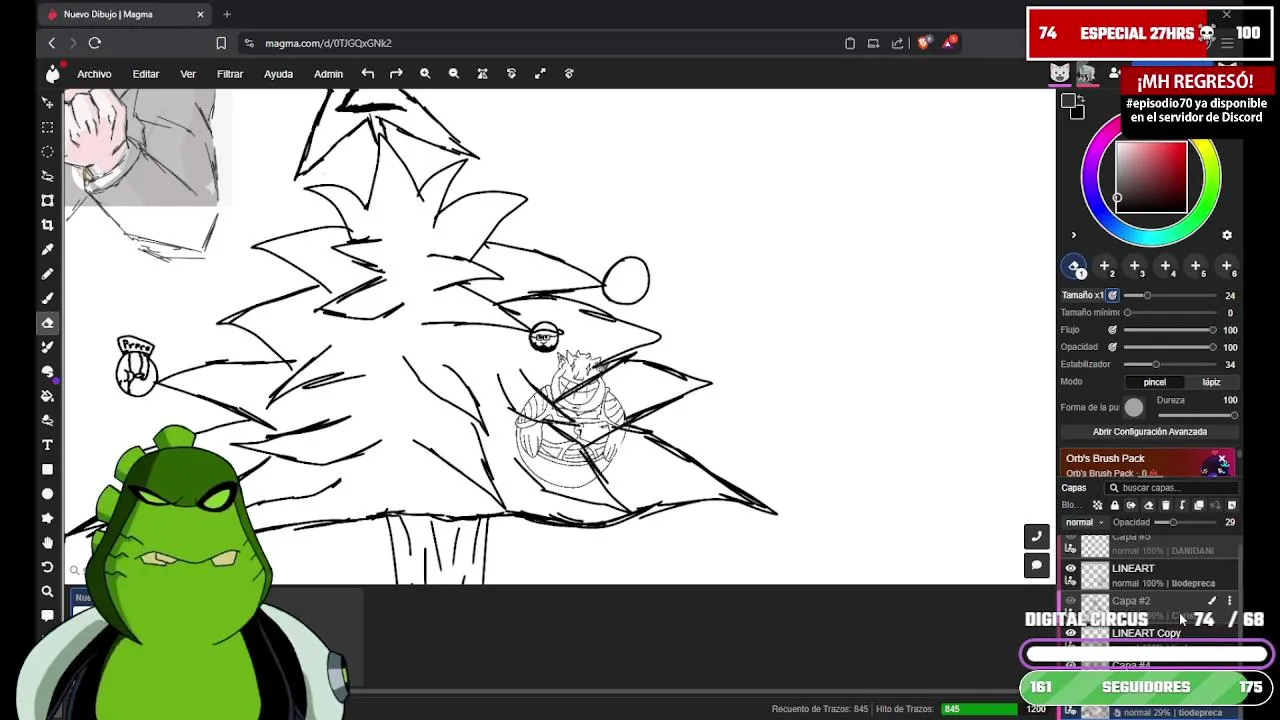Reload the browser page
The height and width of the screenshot is (720, 1280).
pyautogui.click(x=95, y=43)
